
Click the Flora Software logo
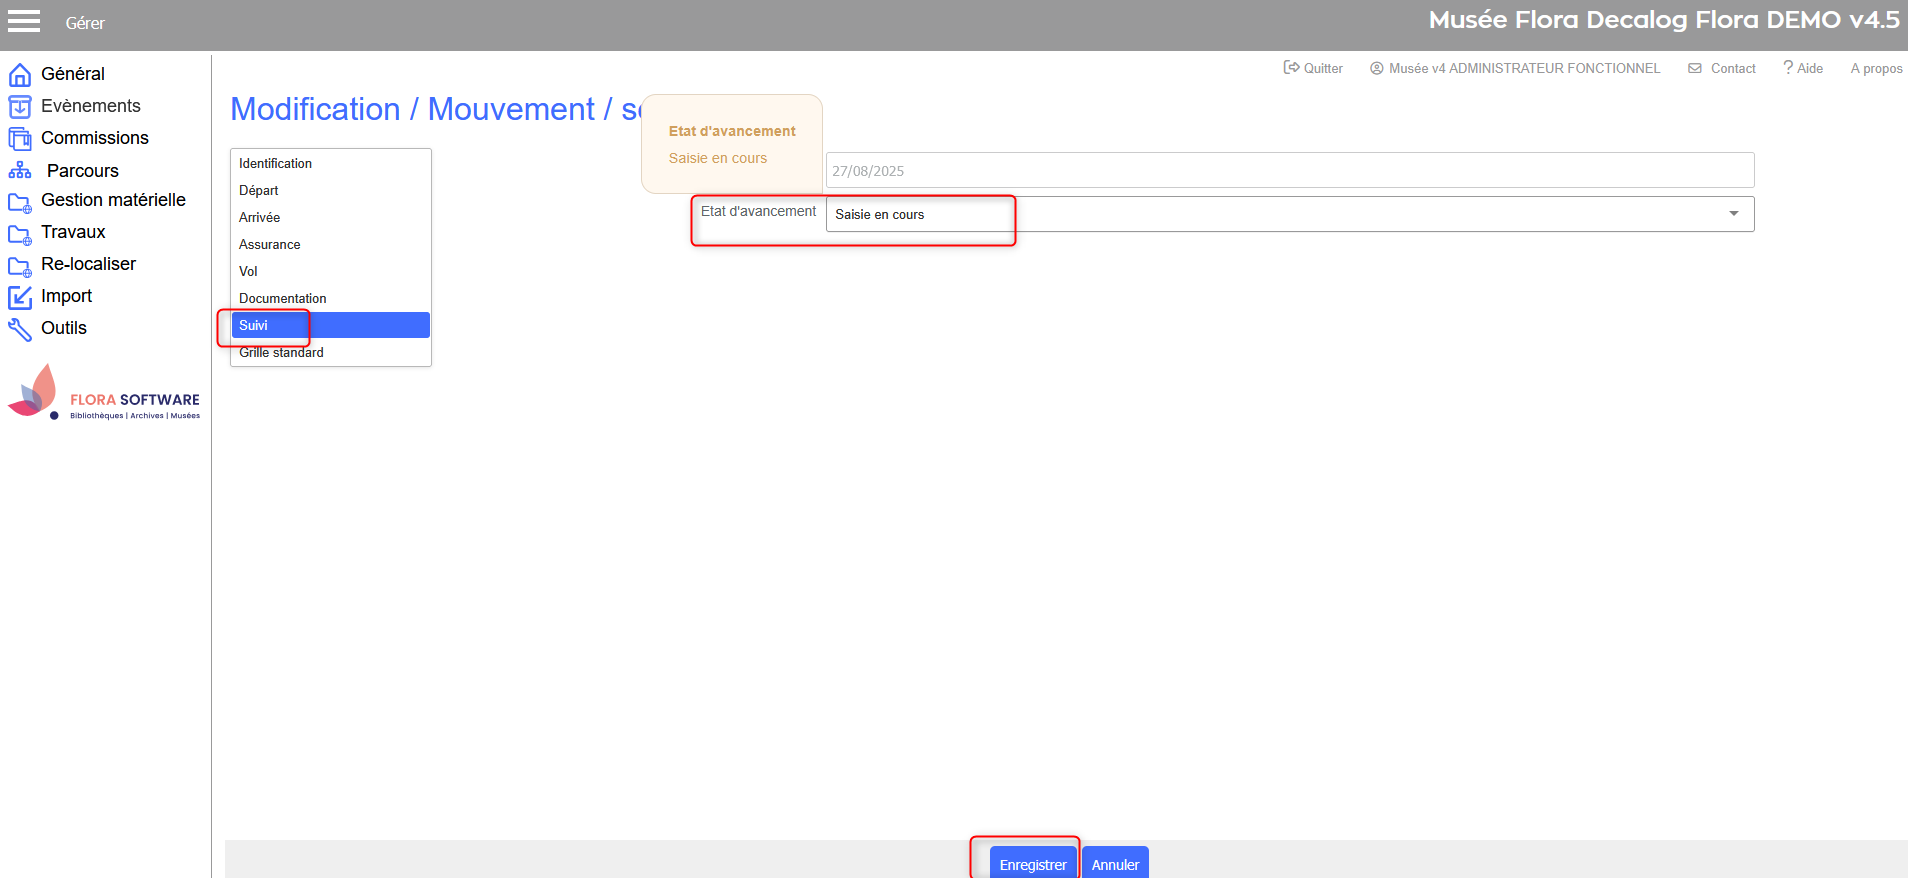click(x=104, y=393)
